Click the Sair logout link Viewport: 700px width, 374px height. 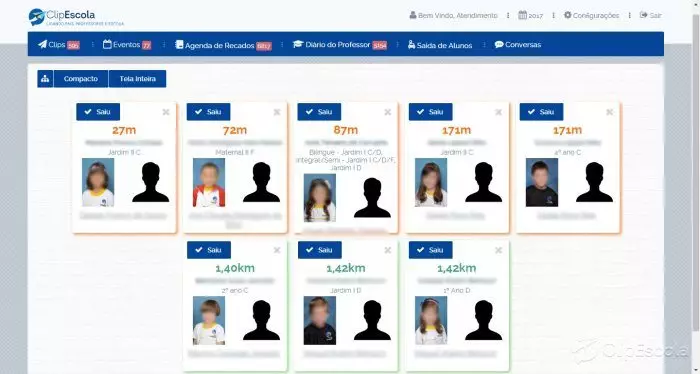650,16
